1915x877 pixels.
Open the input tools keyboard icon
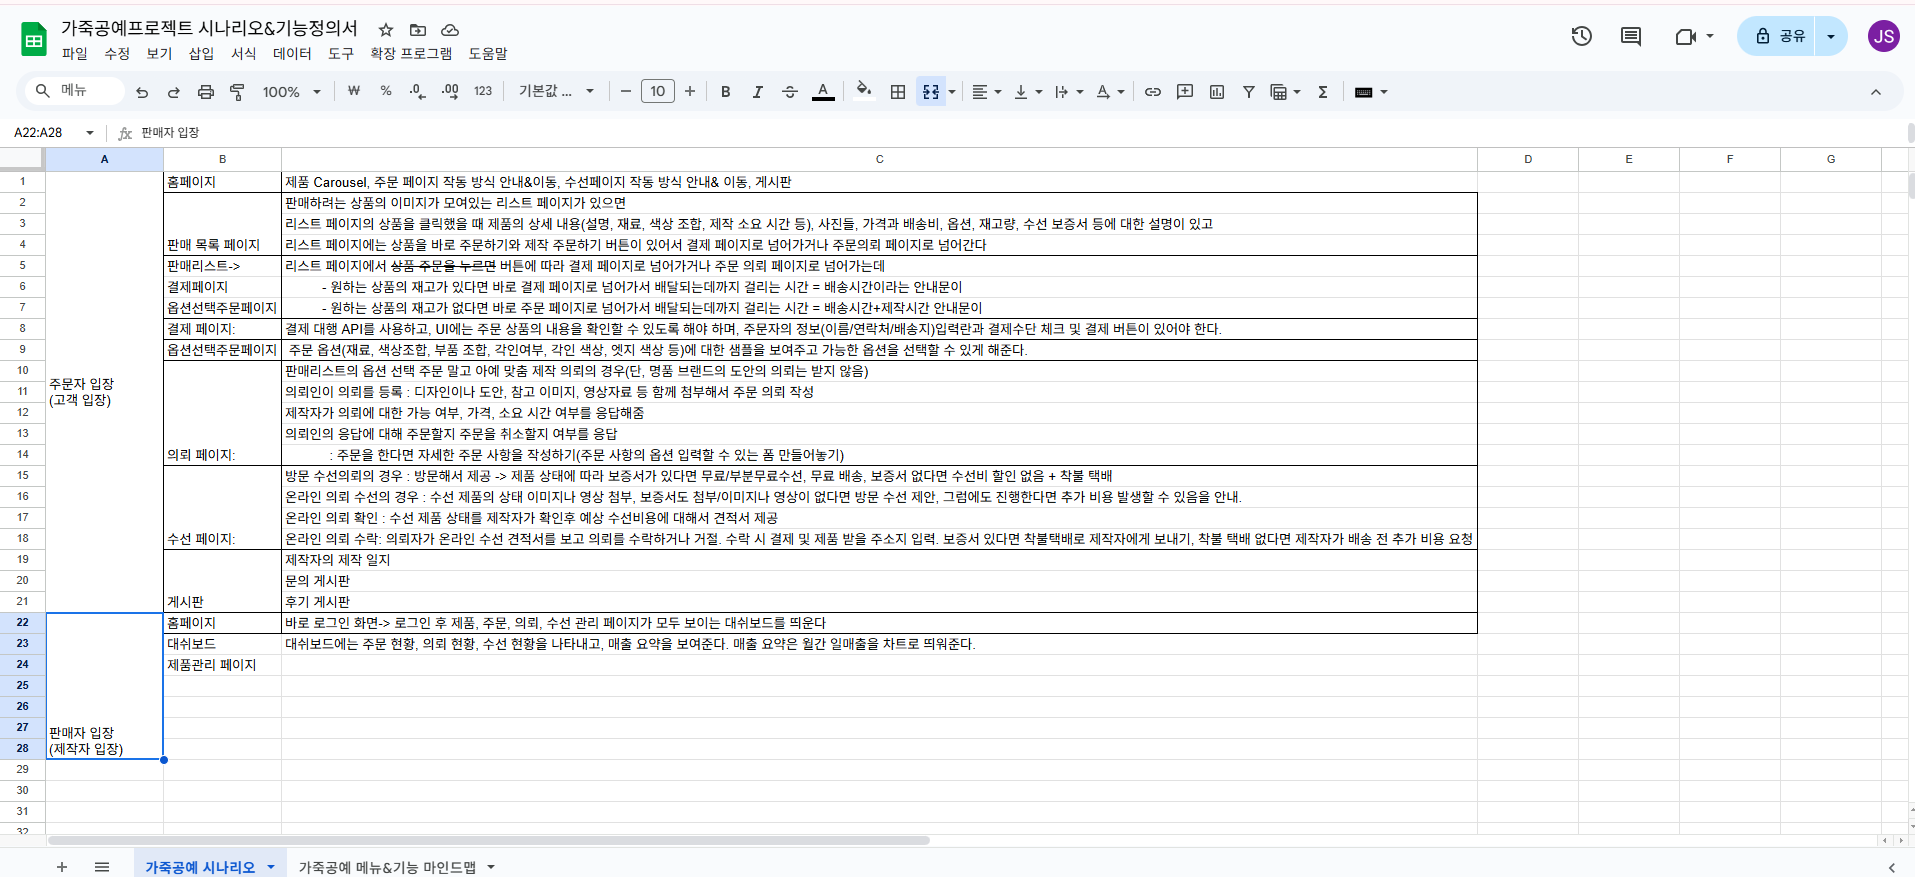pyautogui.click(x=1370, y=92)
